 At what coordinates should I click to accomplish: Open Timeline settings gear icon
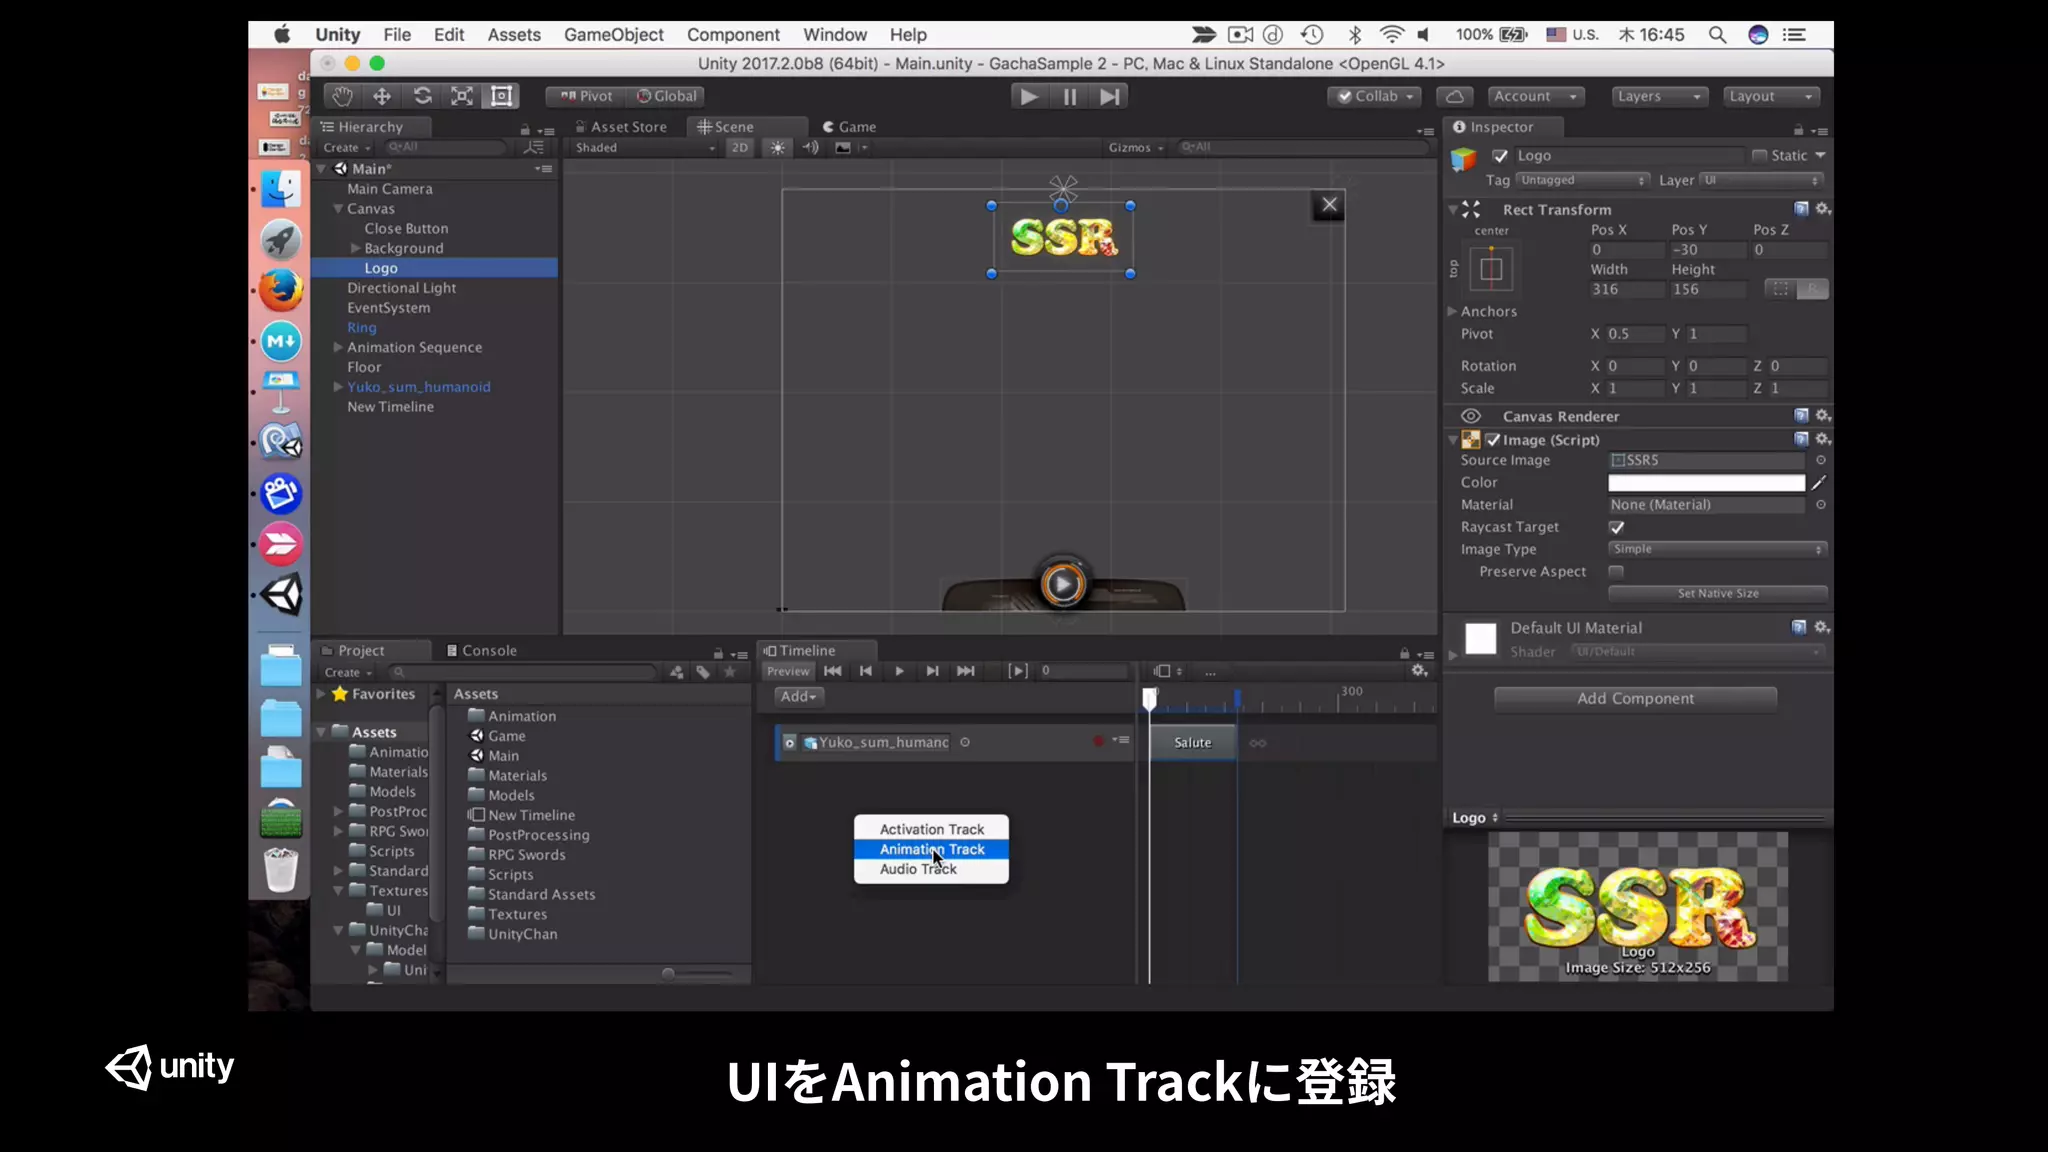pos(1419,671)
